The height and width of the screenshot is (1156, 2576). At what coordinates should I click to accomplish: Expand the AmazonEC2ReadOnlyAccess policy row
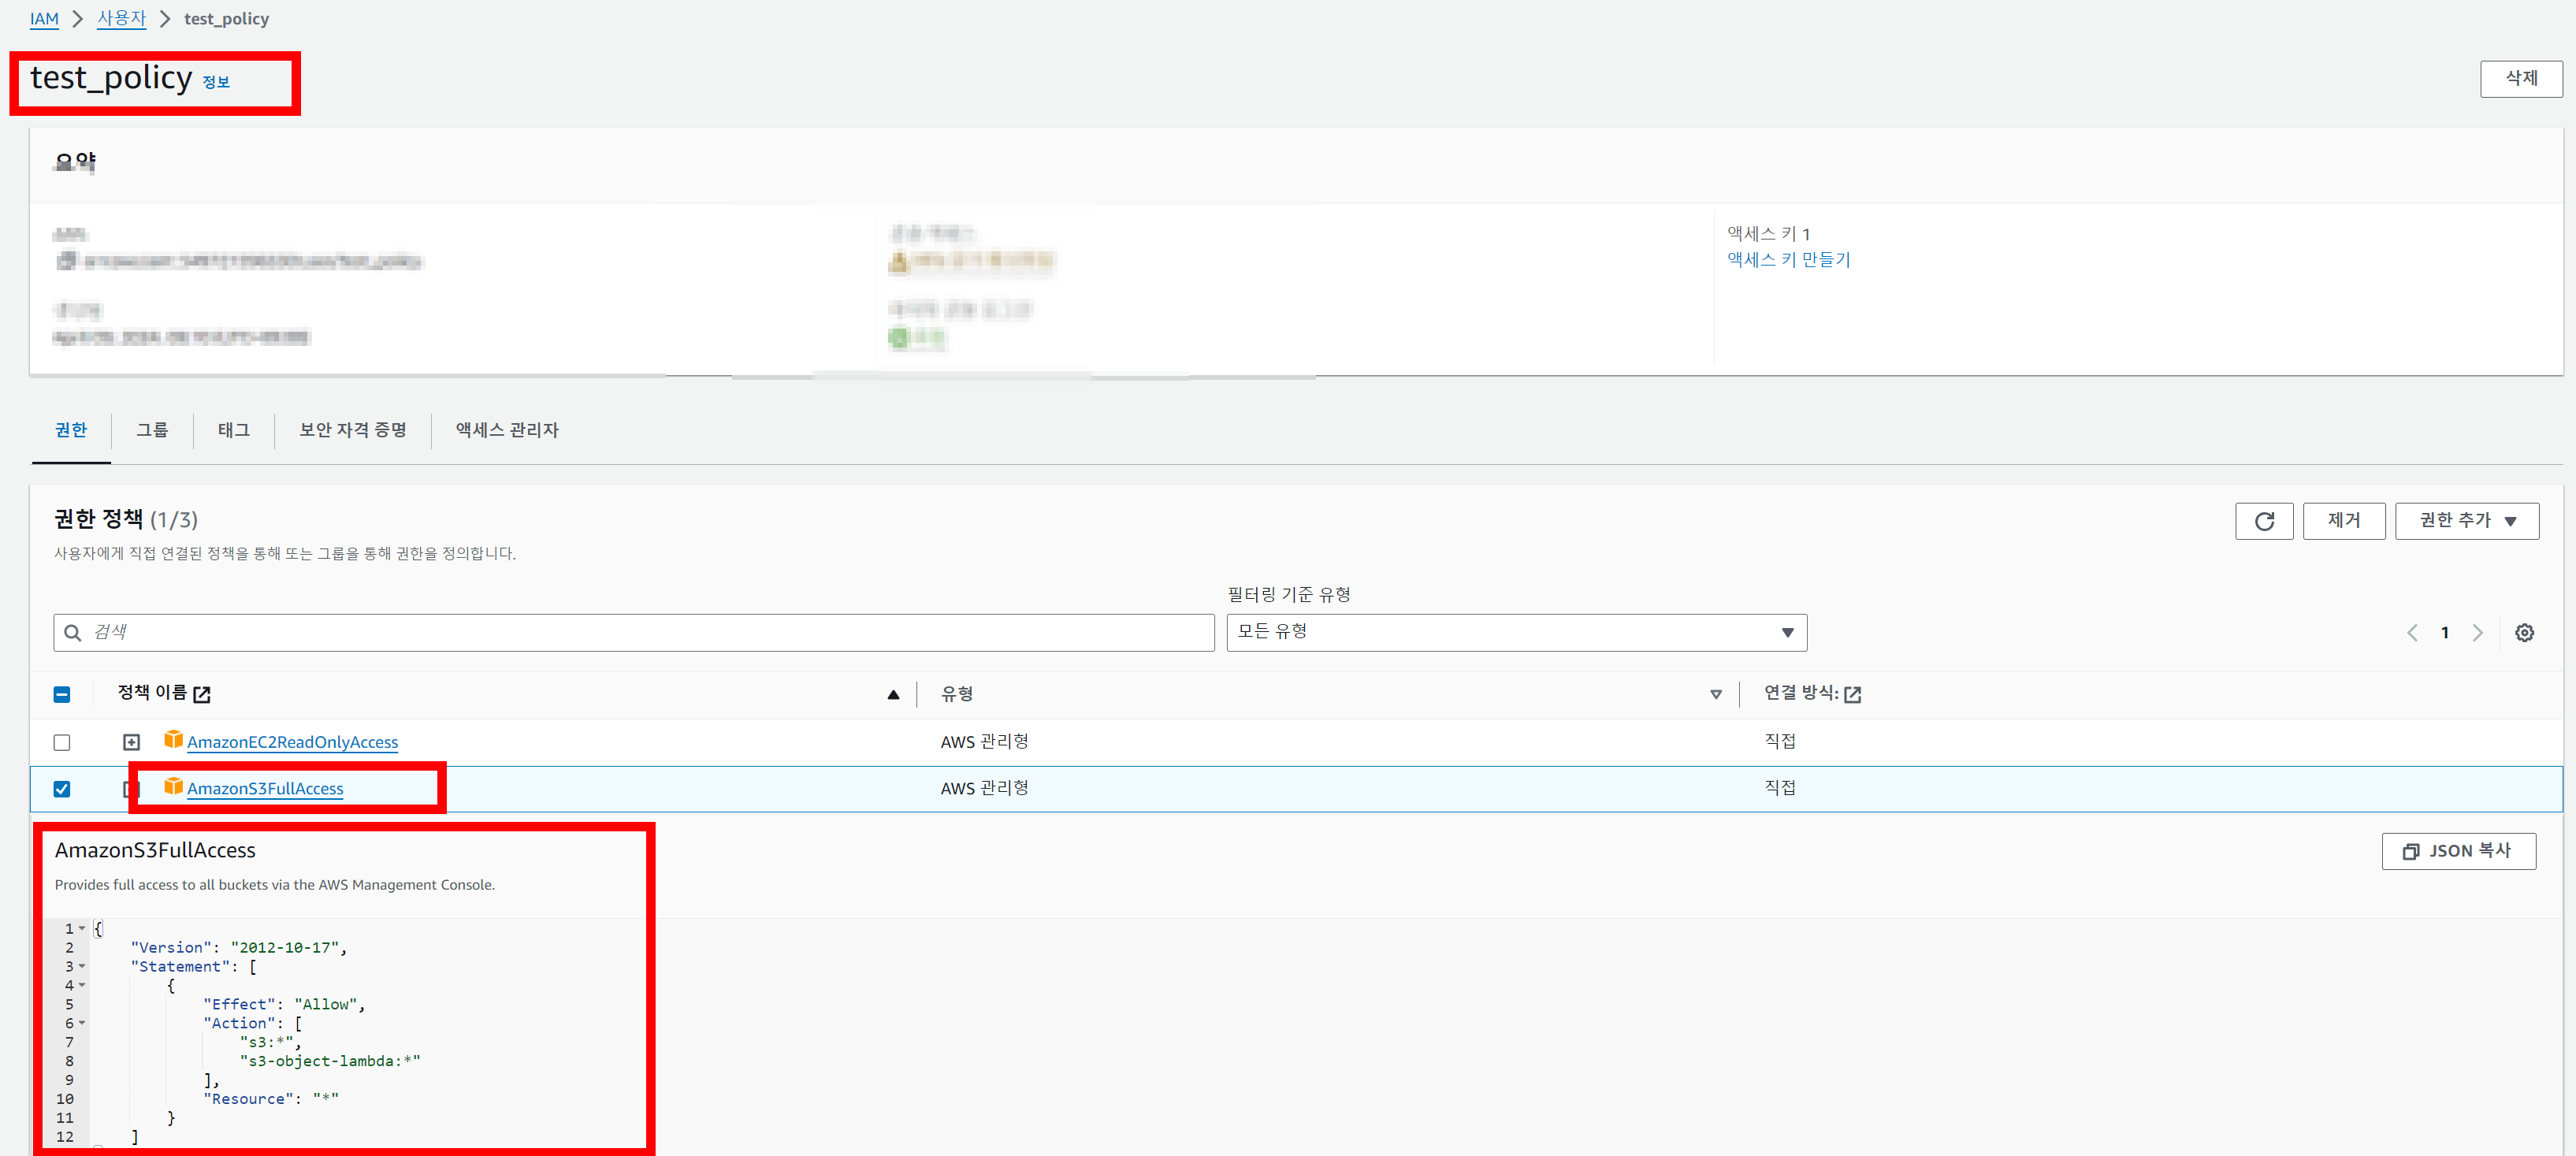click(131, 742)
